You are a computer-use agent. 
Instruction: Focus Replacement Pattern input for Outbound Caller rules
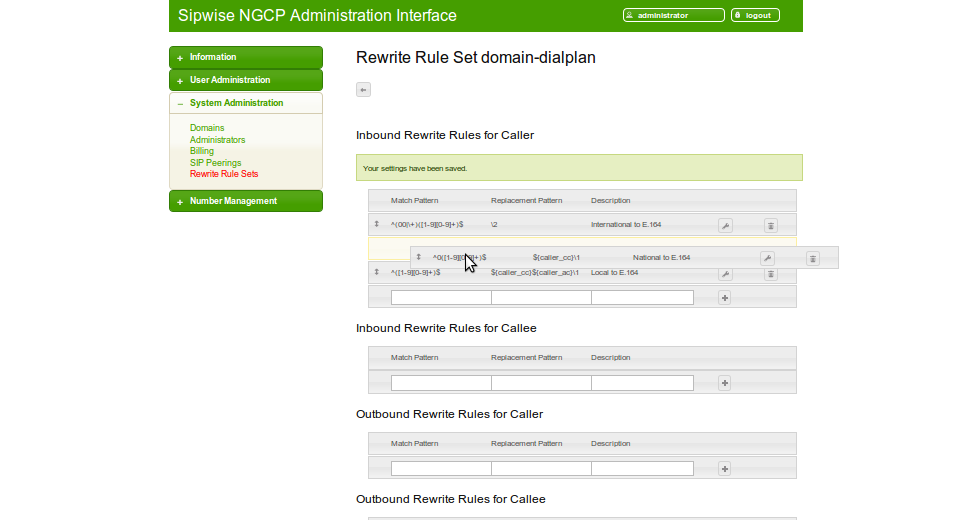[541, 469]
